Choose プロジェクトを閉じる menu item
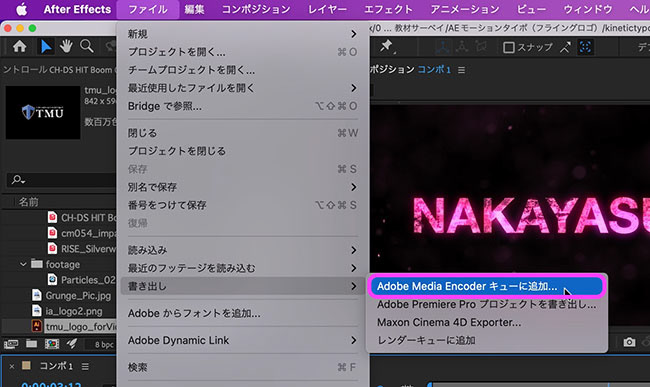The width and height of the screenshot is (650, 387). [243, 151]
